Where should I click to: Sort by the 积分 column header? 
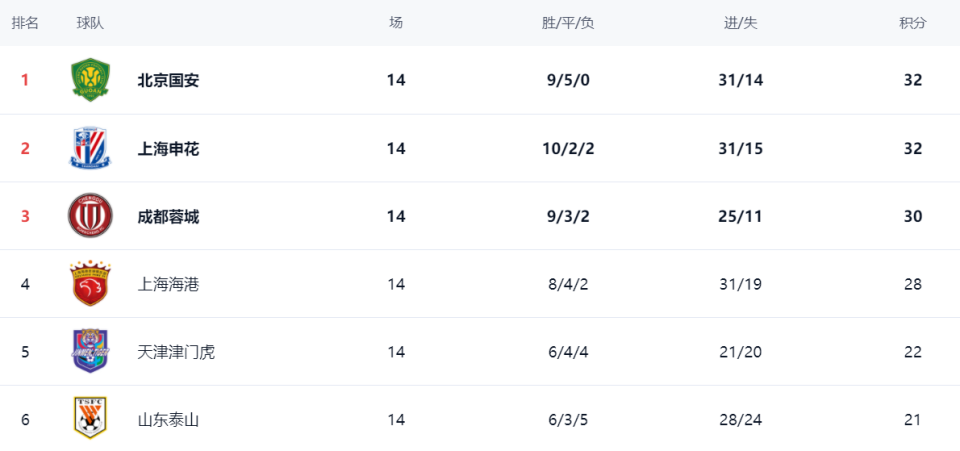coord(912,23)
